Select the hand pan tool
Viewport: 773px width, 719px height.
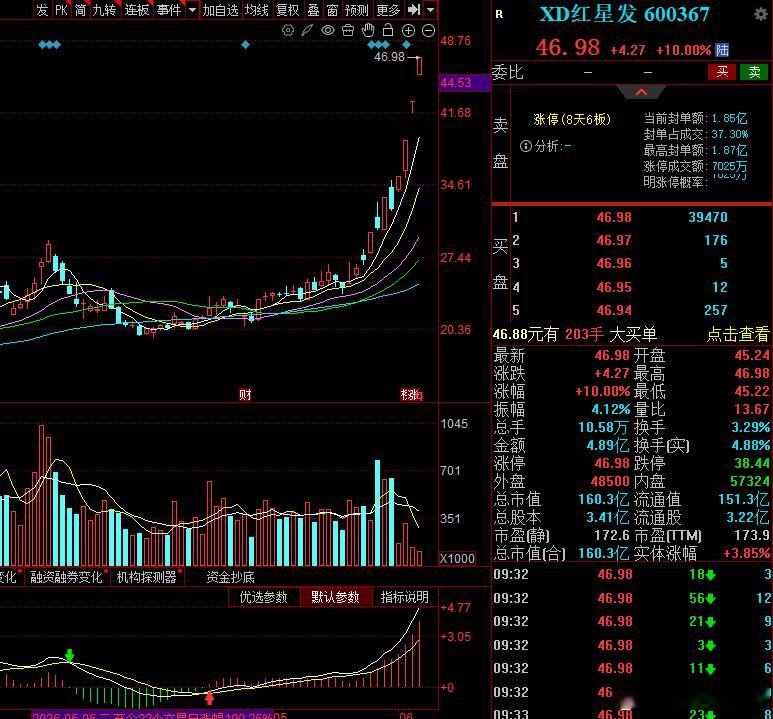pos(368,30)
